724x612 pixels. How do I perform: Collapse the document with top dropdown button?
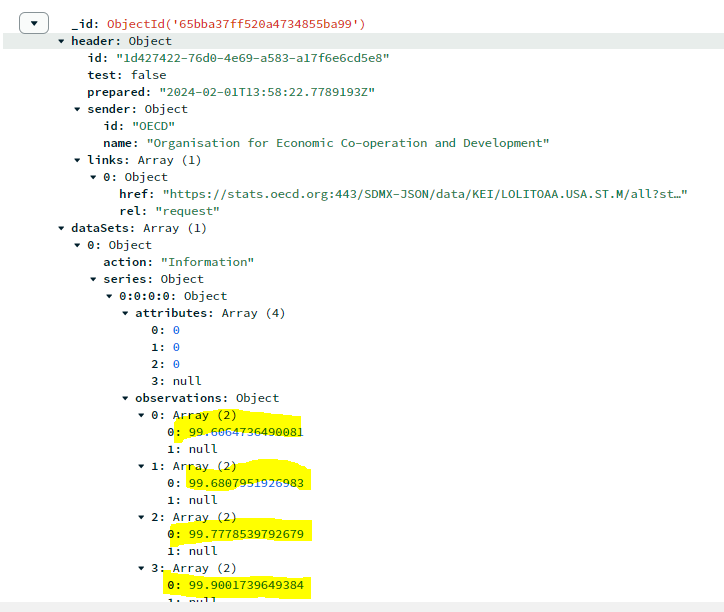[x=34, y=23]
